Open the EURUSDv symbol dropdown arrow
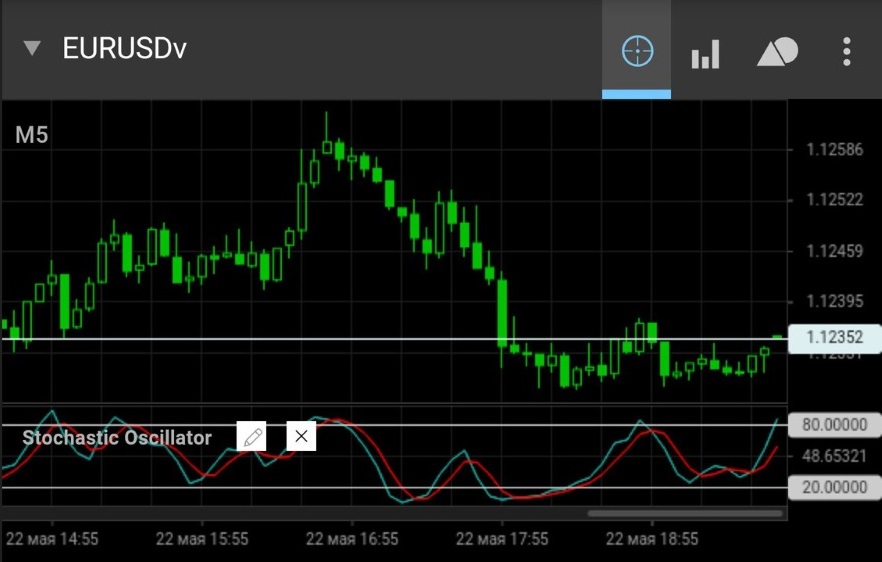This screenshot has width=882, height=562. click(32, 48)
